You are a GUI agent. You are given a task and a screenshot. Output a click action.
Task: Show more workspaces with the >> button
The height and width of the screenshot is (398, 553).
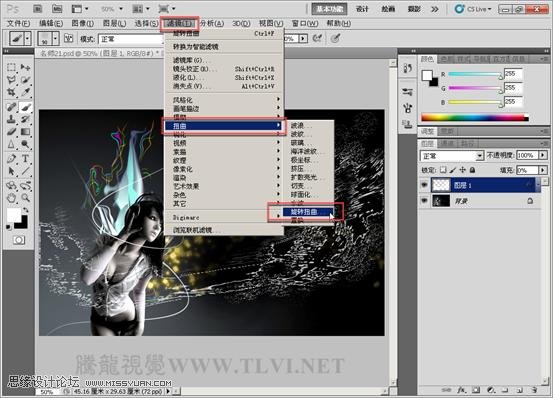[x=435, y=9]
